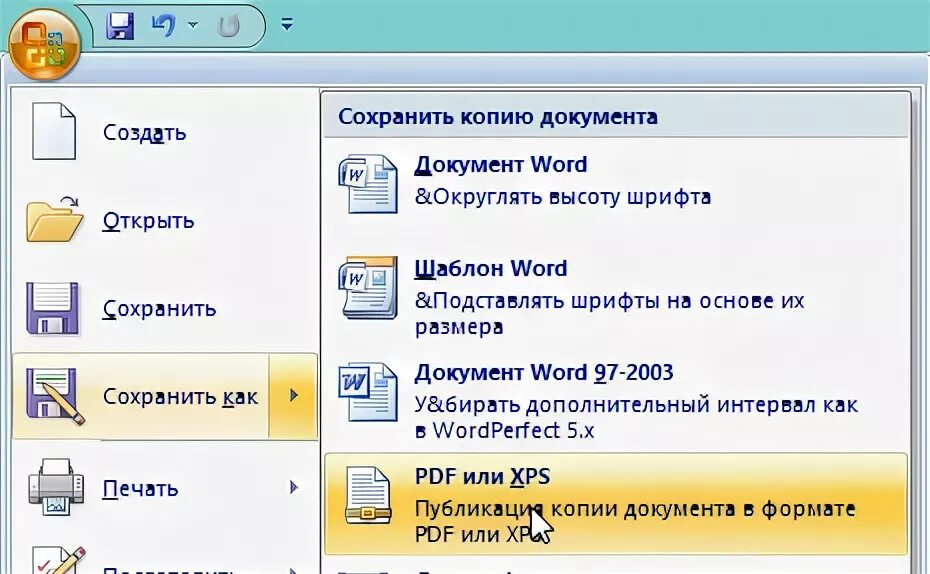This screenshot has width=930, height=574.
Task: Open the round Office button menu
Action: (x=44, y=45)
